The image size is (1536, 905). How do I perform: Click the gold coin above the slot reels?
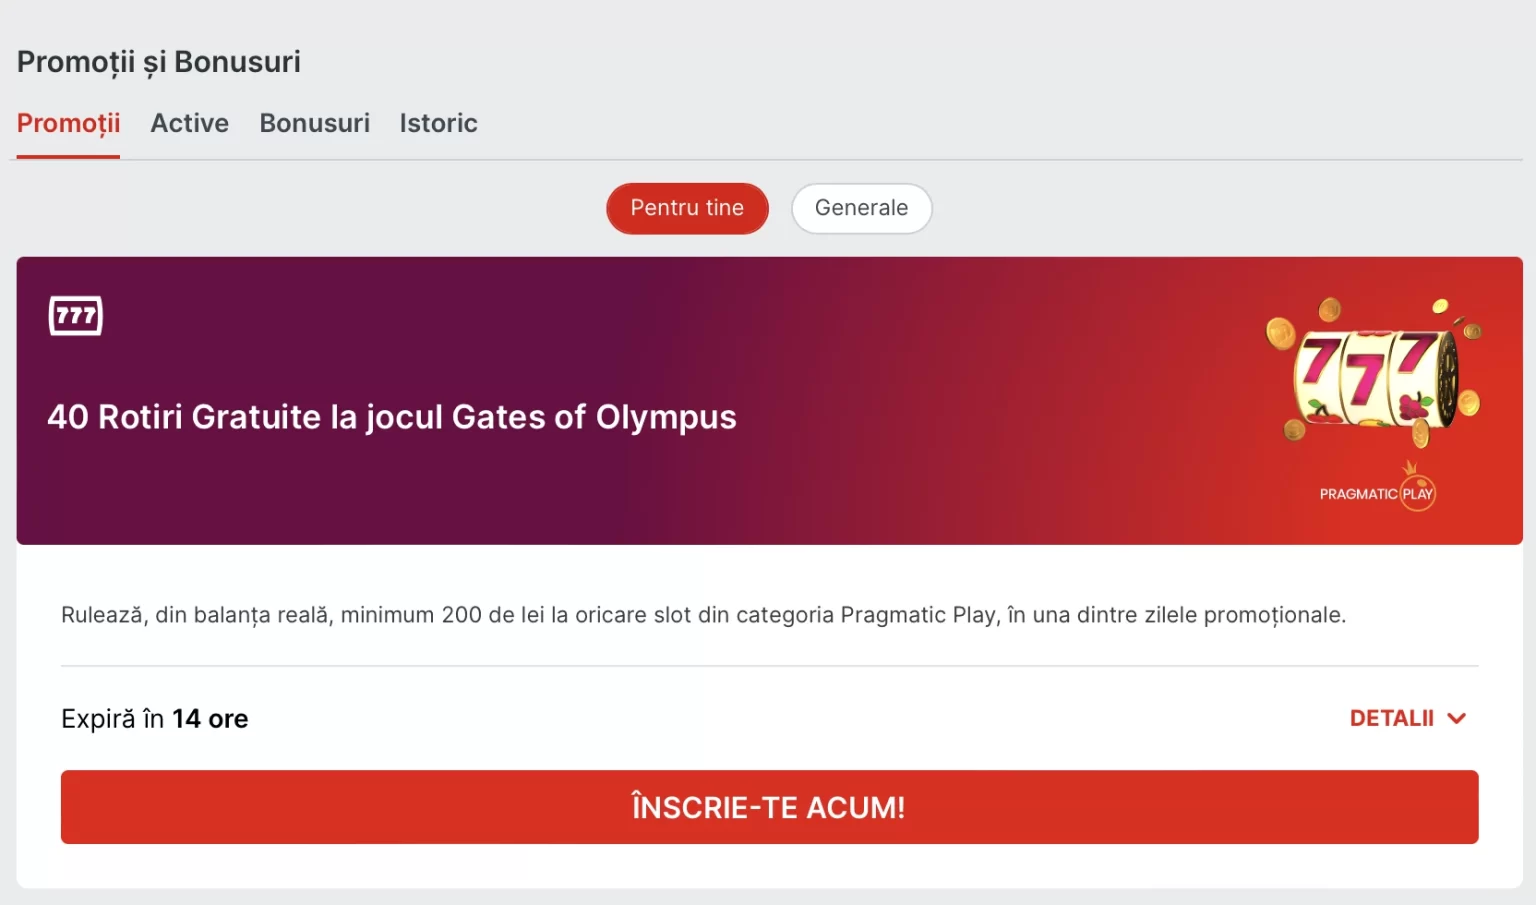click(1329, 309)
